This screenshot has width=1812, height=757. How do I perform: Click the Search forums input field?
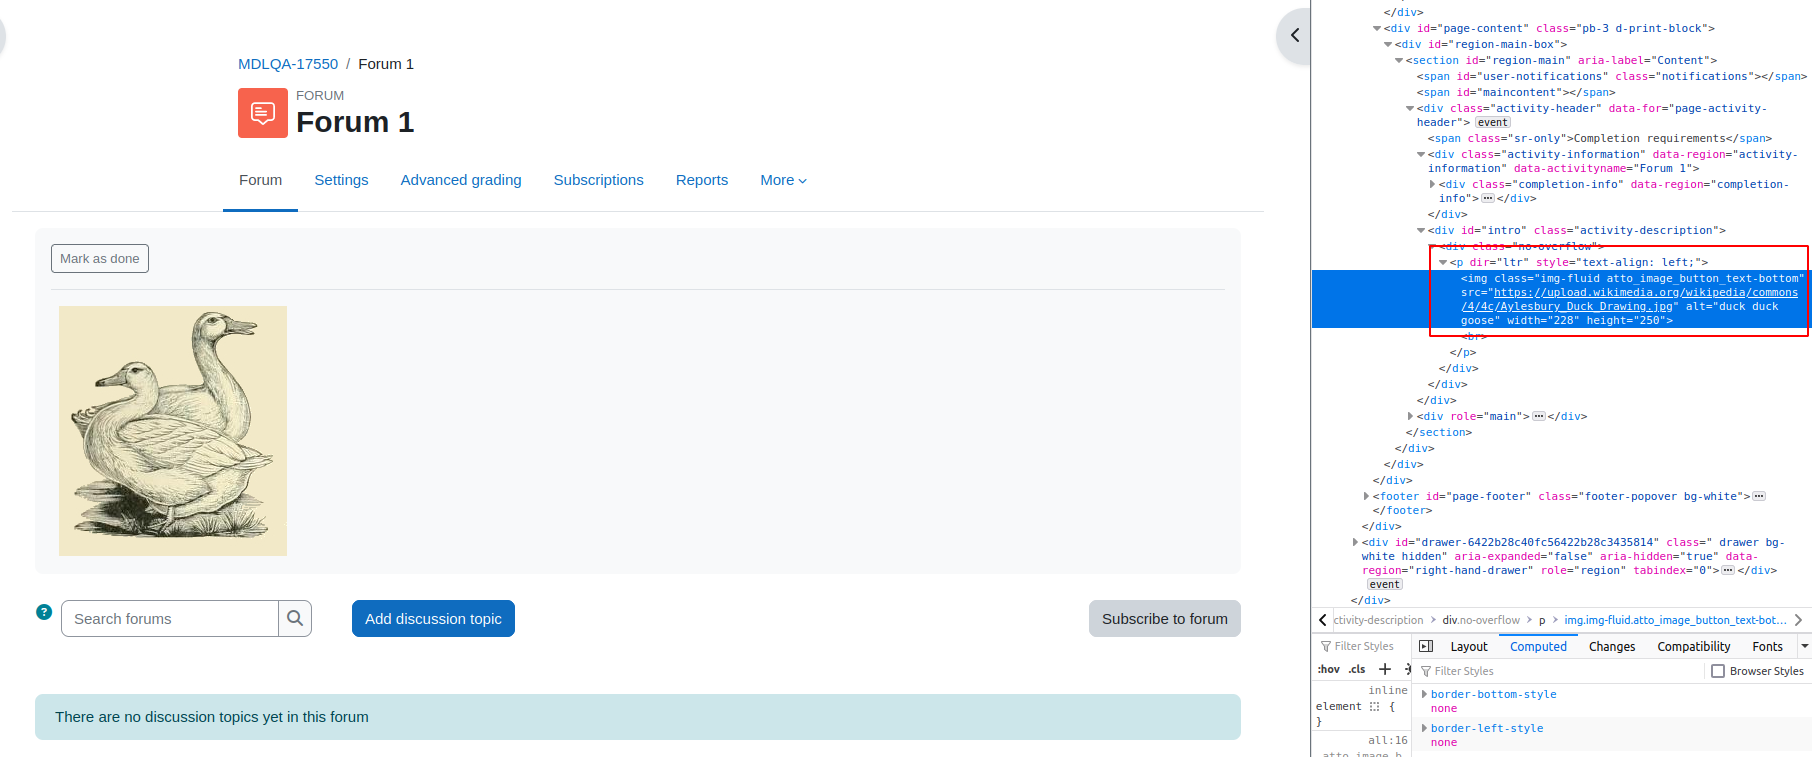point(170,619)
